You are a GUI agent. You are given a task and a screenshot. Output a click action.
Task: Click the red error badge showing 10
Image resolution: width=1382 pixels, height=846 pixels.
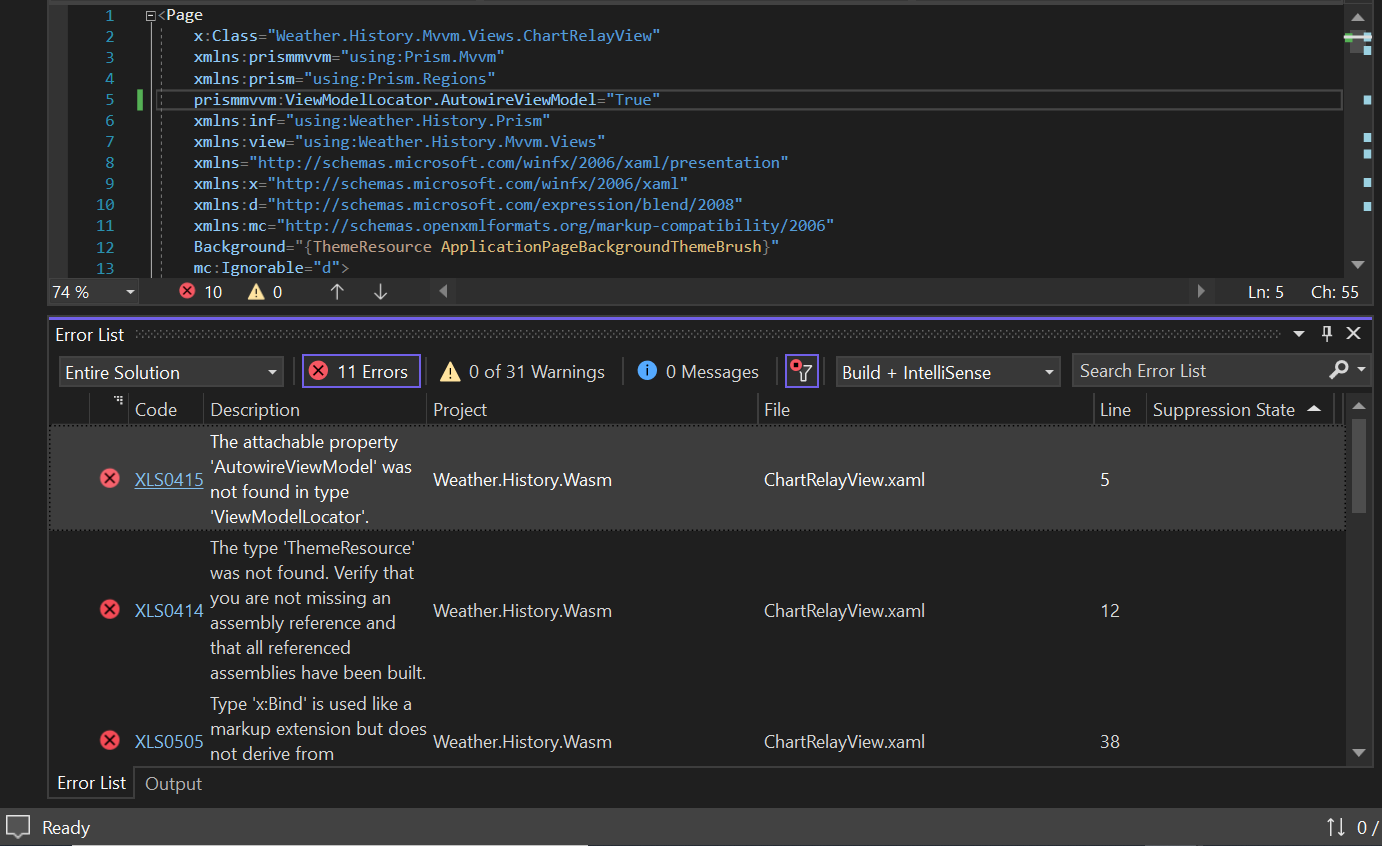pyautogui.click(x=198, y=291)
